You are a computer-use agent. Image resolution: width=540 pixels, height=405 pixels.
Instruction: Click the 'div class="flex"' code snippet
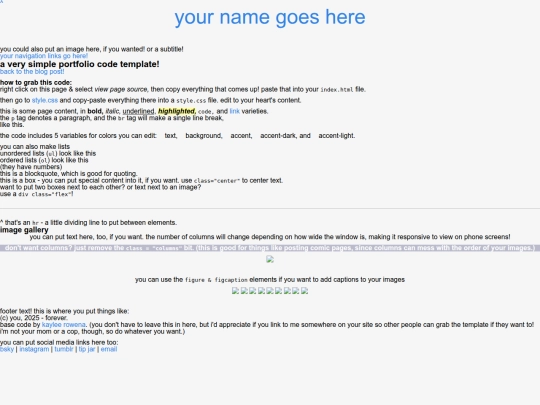45,194
